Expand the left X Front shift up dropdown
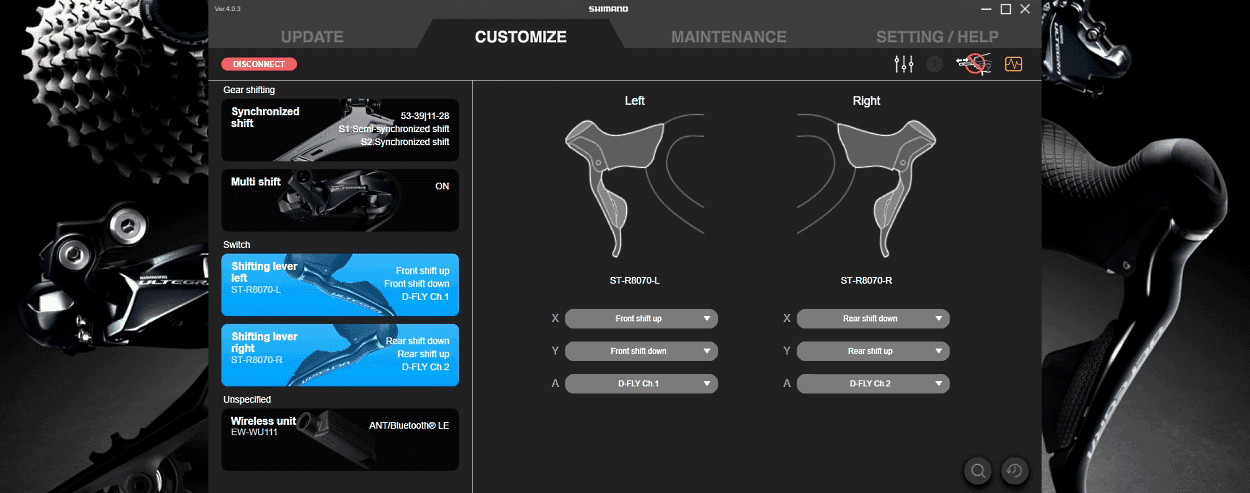Viewport: 1250px width, 493px height. [641, 319]
